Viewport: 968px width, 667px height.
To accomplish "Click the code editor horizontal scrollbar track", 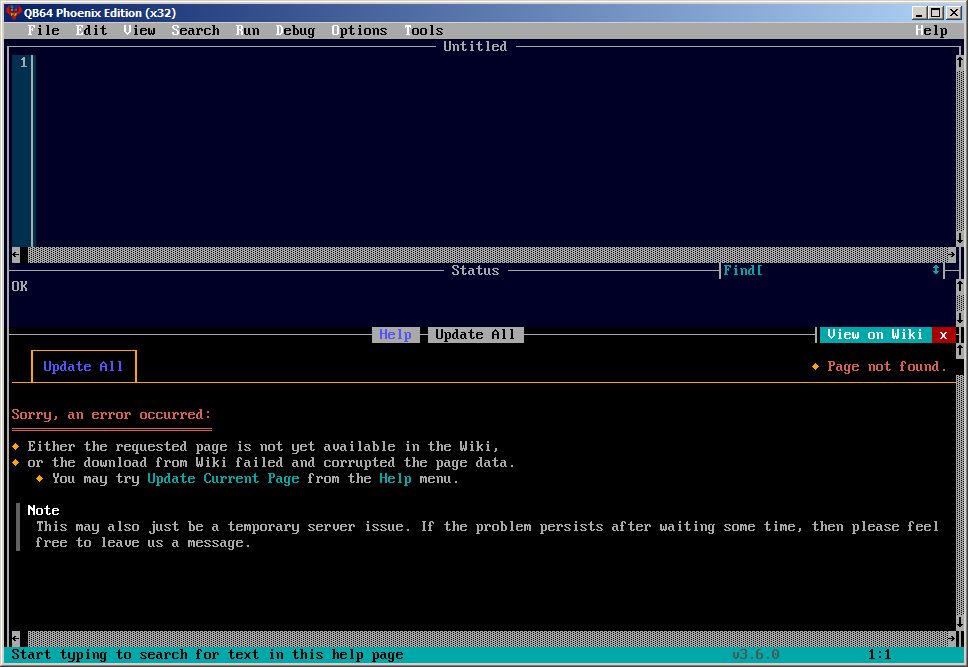I will (x=488, y=254).
